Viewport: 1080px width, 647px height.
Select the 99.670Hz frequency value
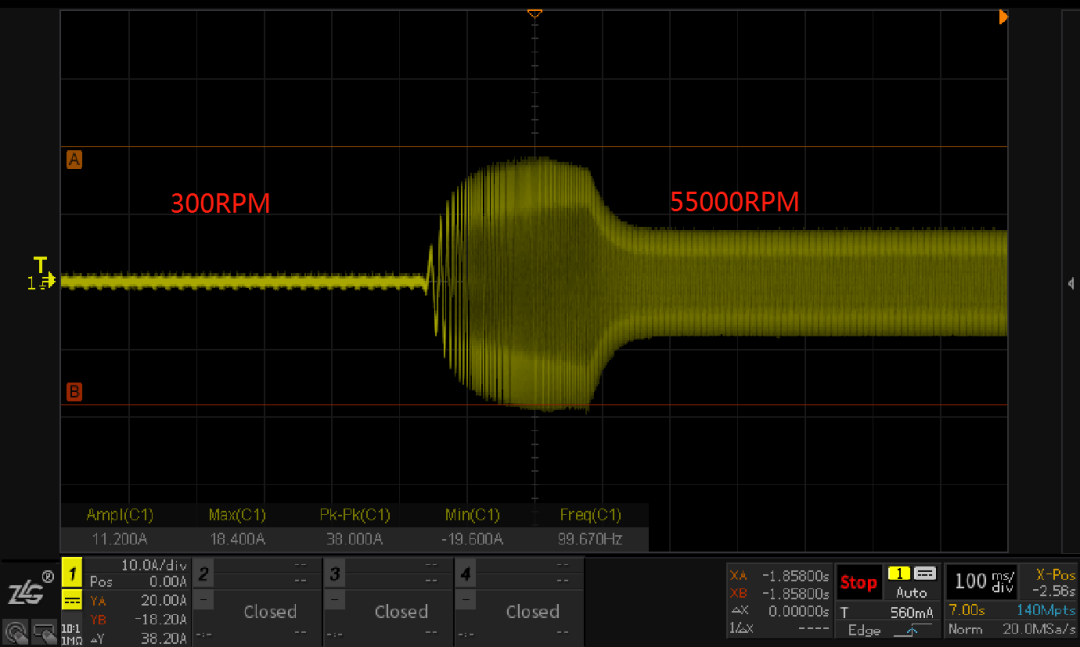(x=590, y=539)
